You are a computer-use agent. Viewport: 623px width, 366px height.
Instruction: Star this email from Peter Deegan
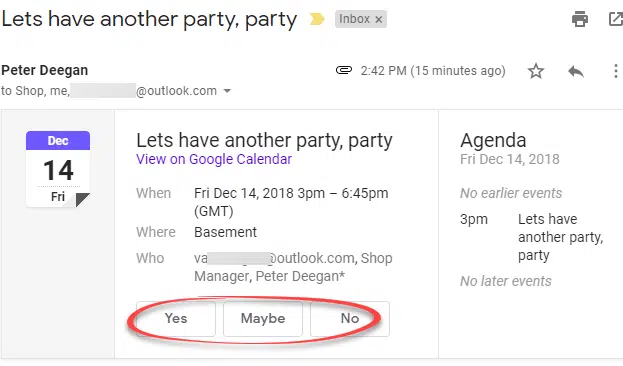tap(536, 71)
